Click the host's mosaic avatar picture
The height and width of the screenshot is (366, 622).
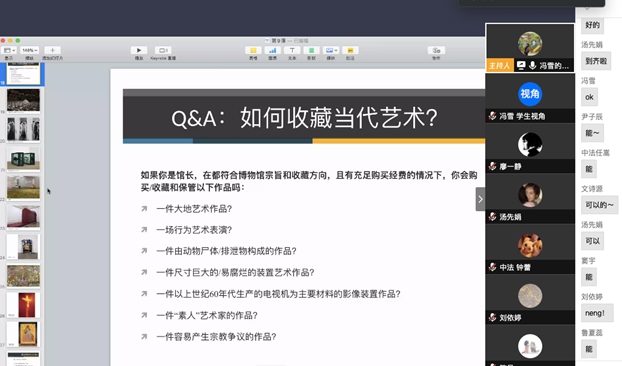click(x=530, y=44)
